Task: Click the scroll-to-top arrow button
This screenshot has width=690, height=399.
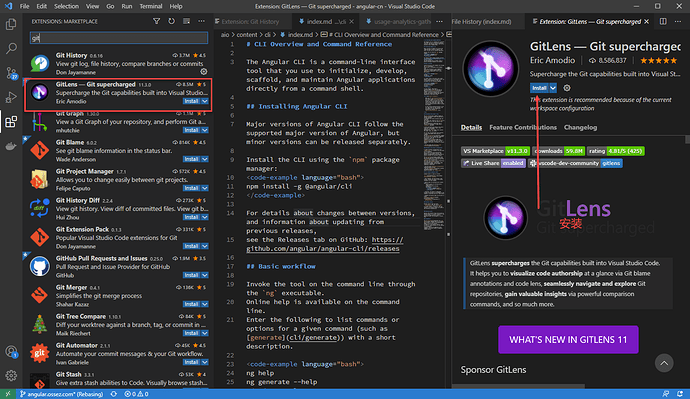Action: click(664, 363)
